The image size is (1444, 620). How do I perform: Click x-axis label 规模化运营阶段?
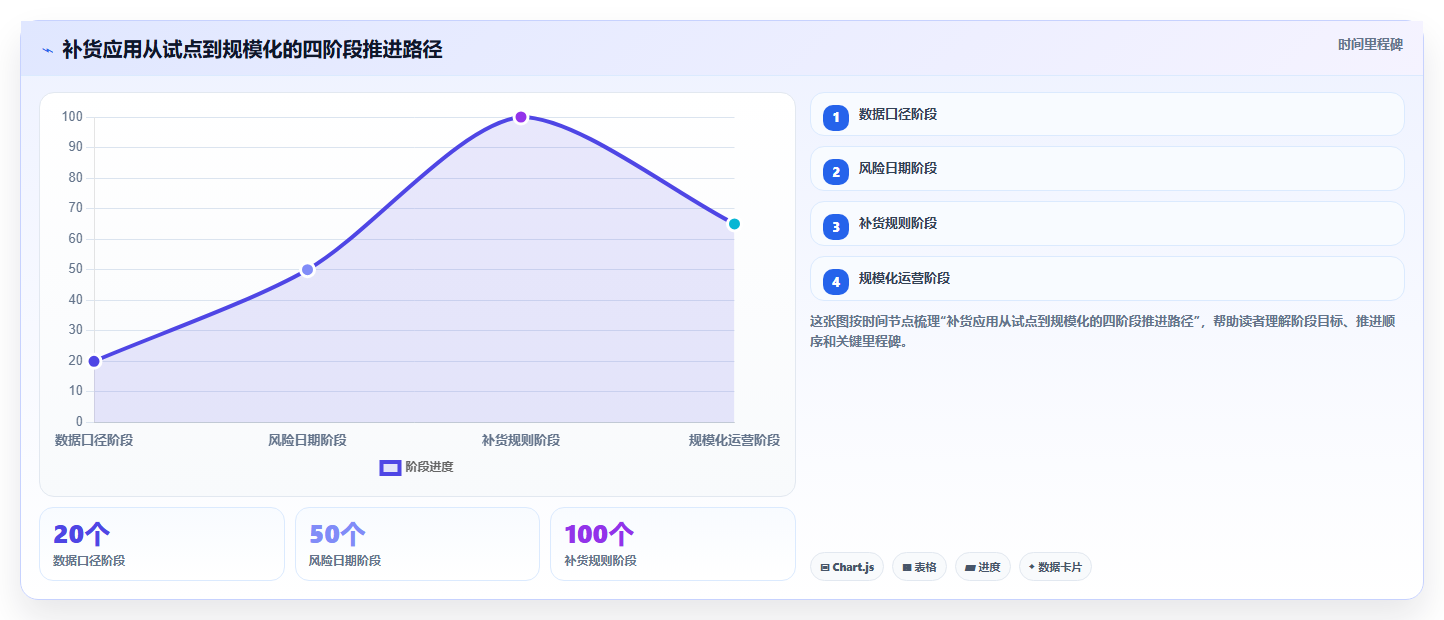(x=734, y=440)
